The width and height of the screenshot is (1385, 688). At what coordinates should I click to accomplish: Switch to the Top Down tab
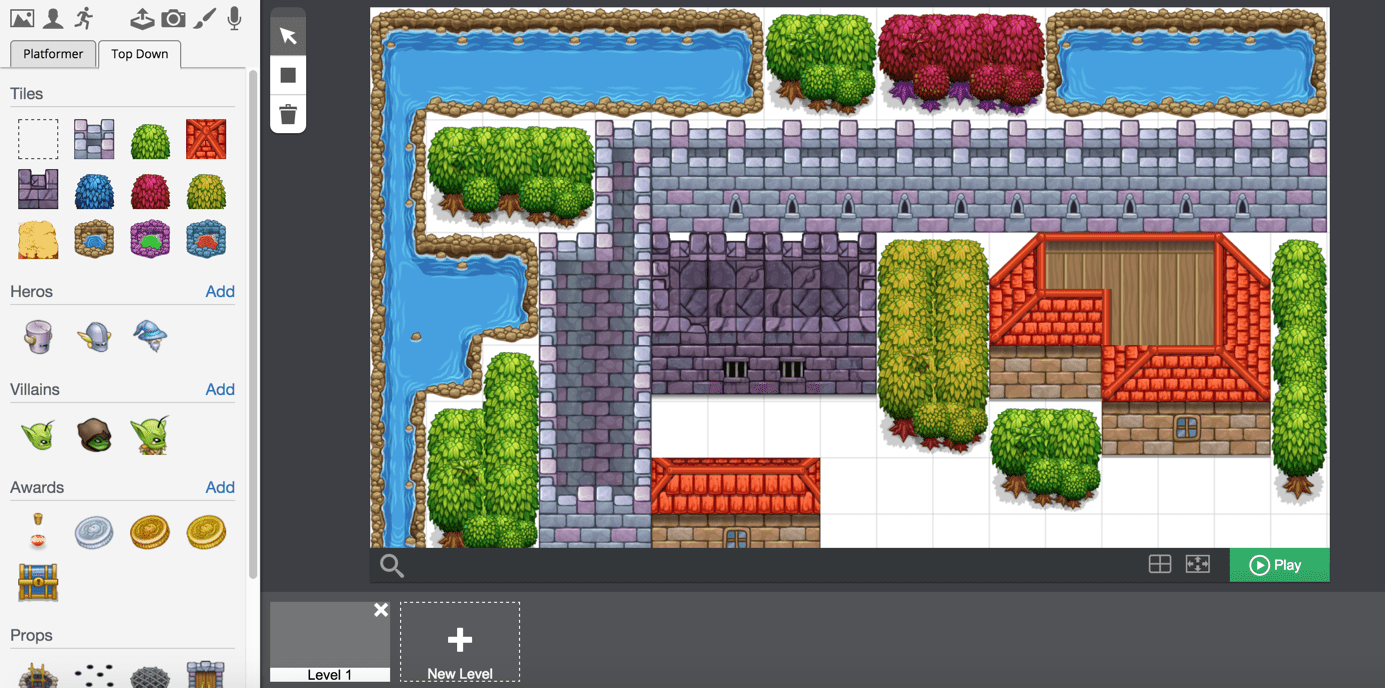[x=139, y=54]
